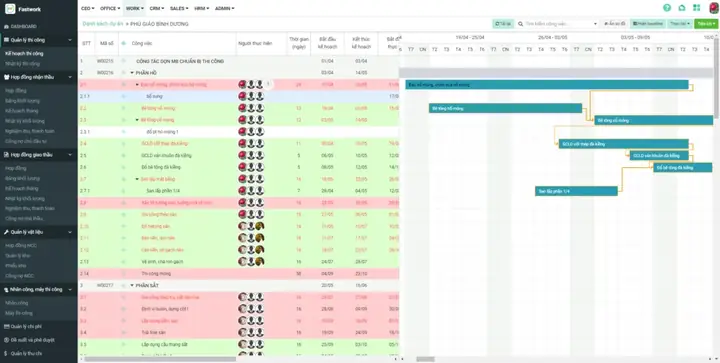Click wrench icon beside Quản lý vật liệu

[x=6, y=232]
